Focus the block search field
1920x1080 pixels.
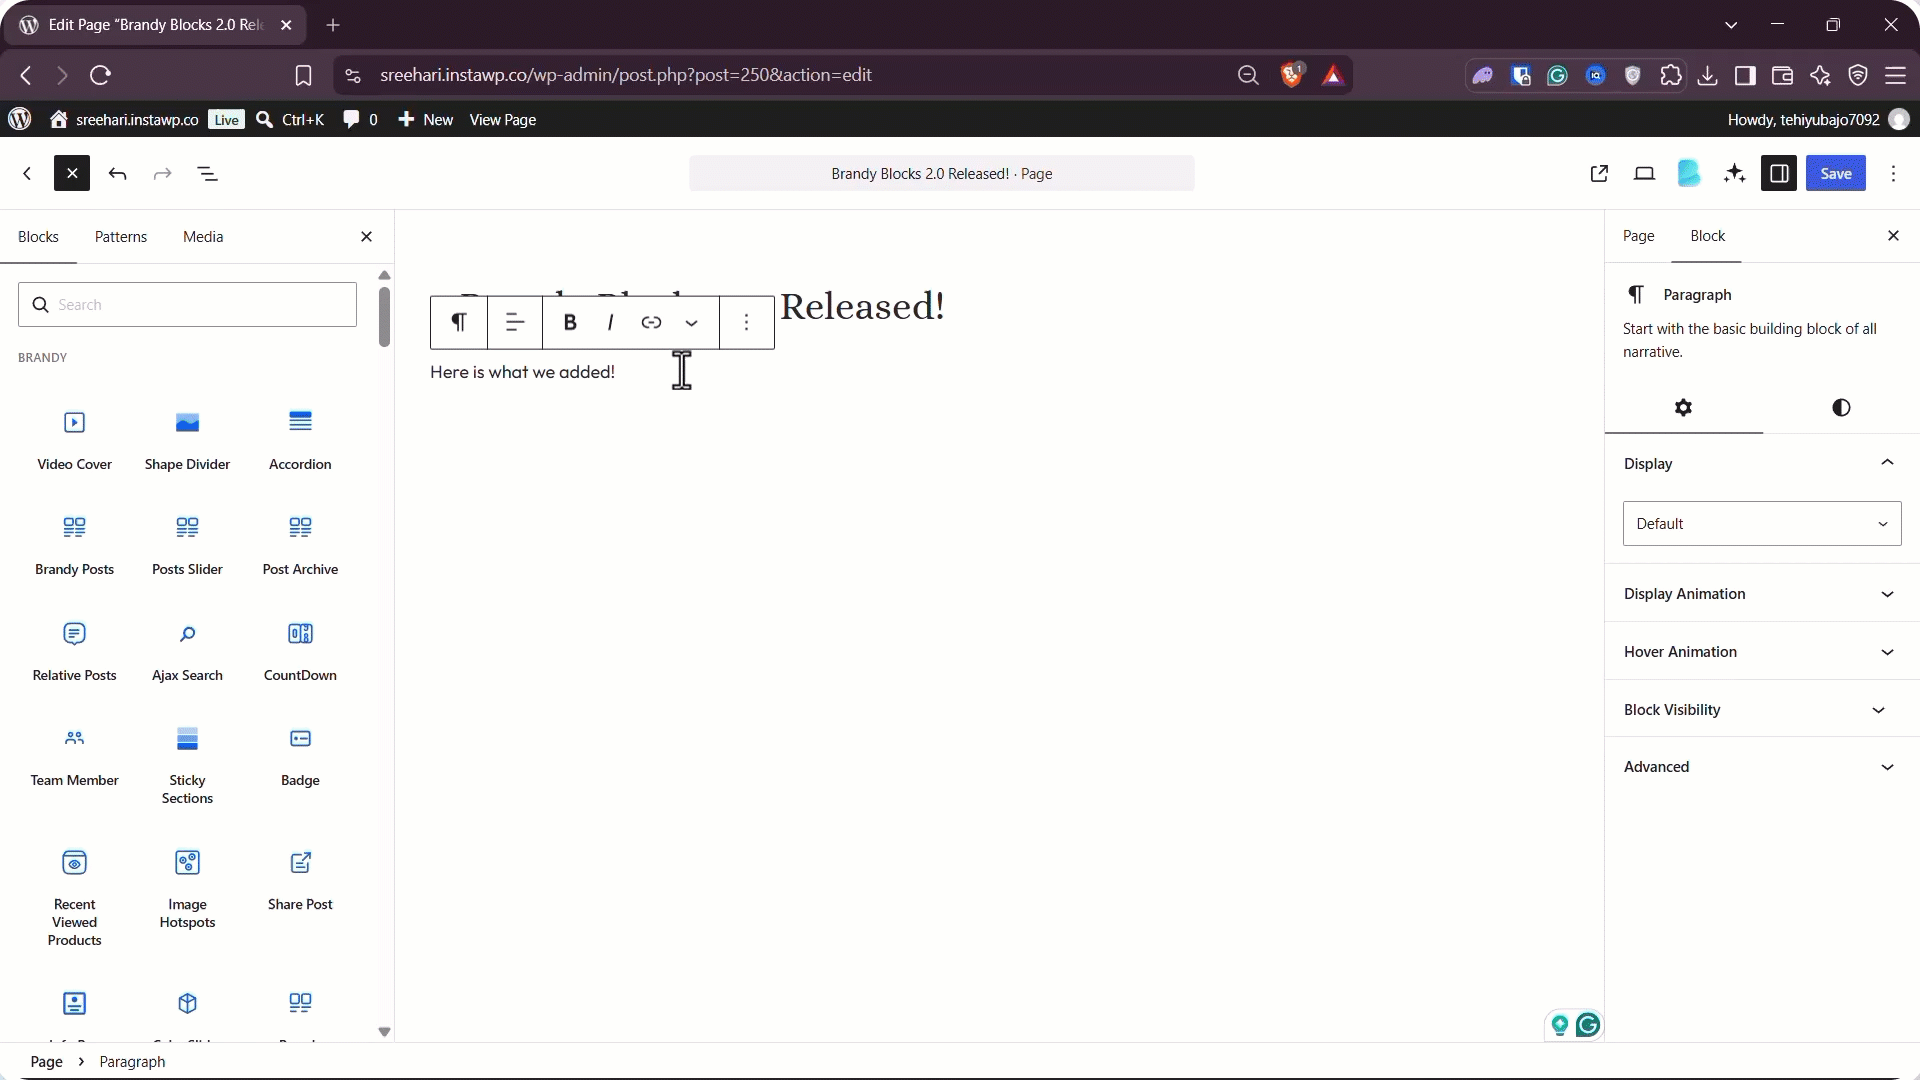coord(187,304)
